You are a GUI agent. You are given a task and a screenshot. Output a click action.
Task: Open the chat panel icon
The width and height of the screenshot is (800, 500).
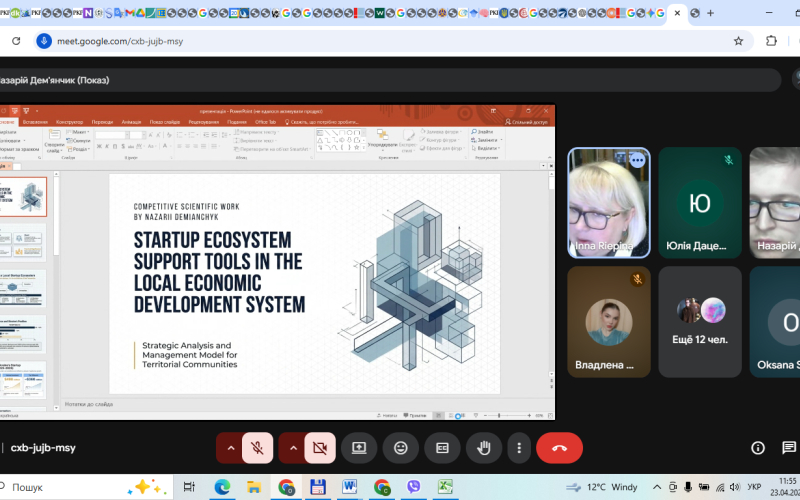790,448
